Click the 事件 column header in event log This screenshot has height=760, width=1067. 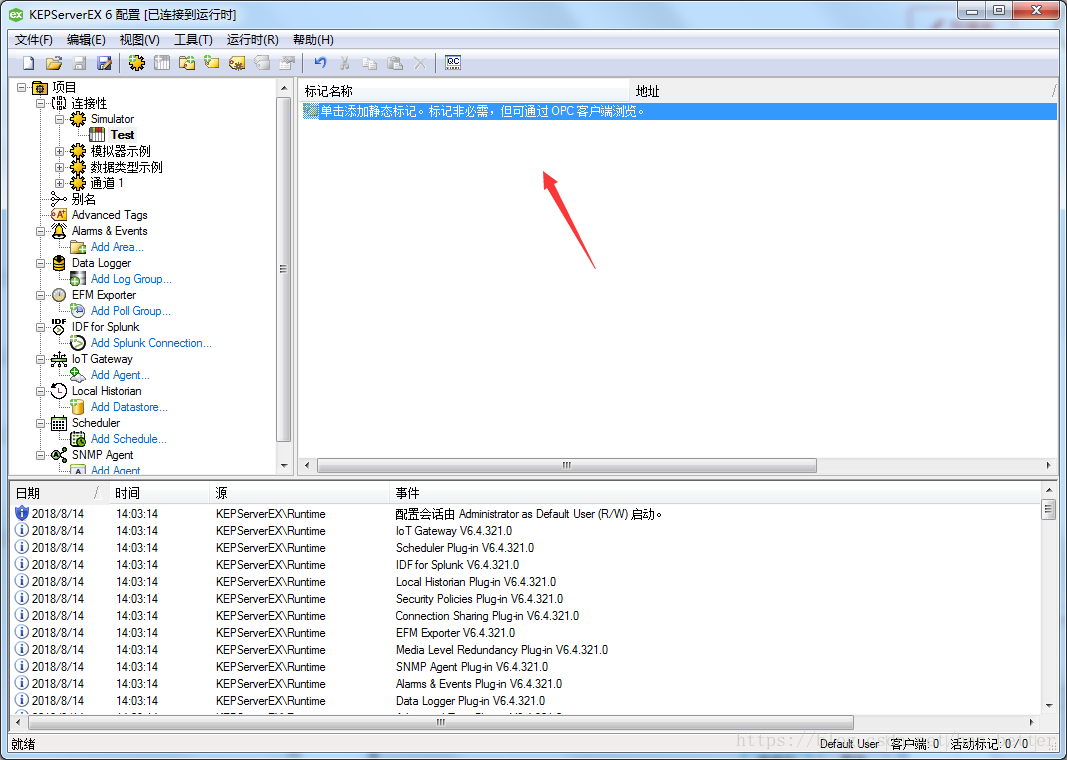pyautogui.click(x=715, y=493)
